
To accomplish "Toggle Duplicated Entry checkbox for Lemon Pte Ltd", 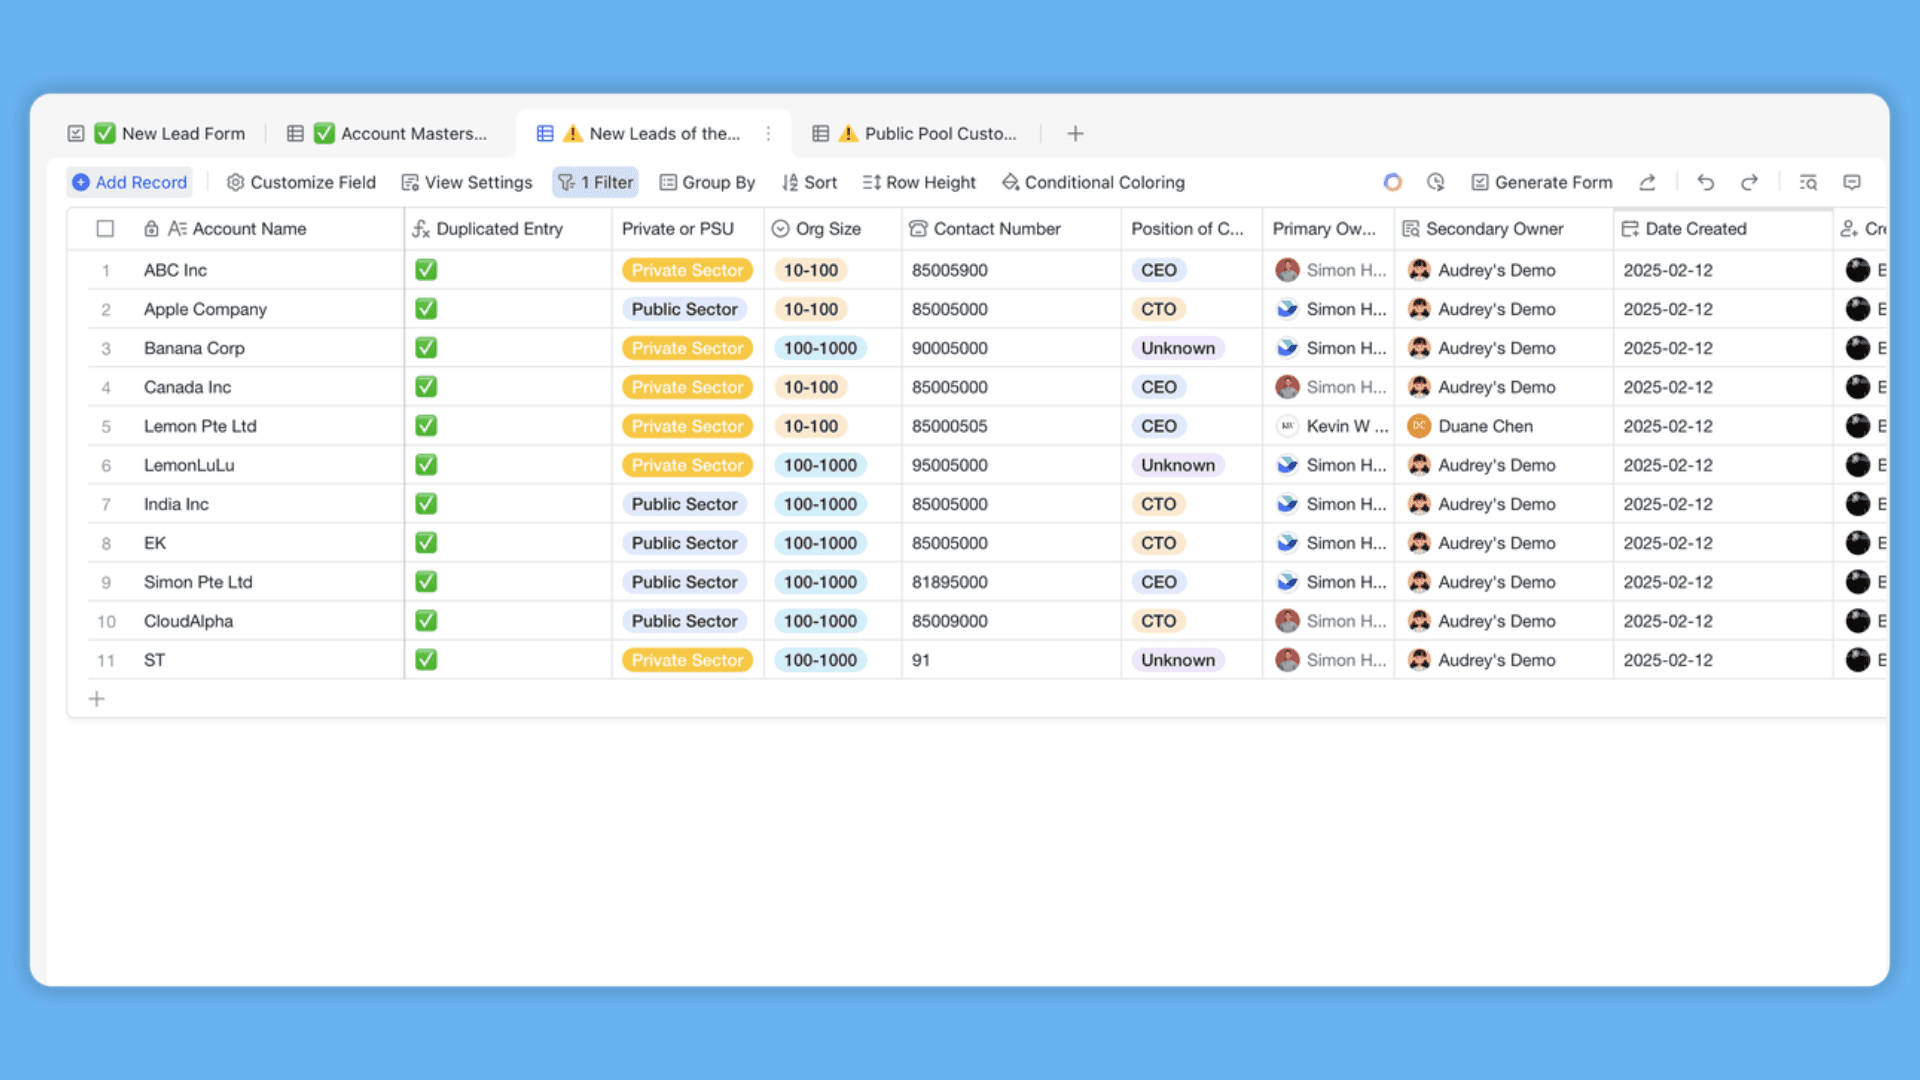I will click(426, 426).
